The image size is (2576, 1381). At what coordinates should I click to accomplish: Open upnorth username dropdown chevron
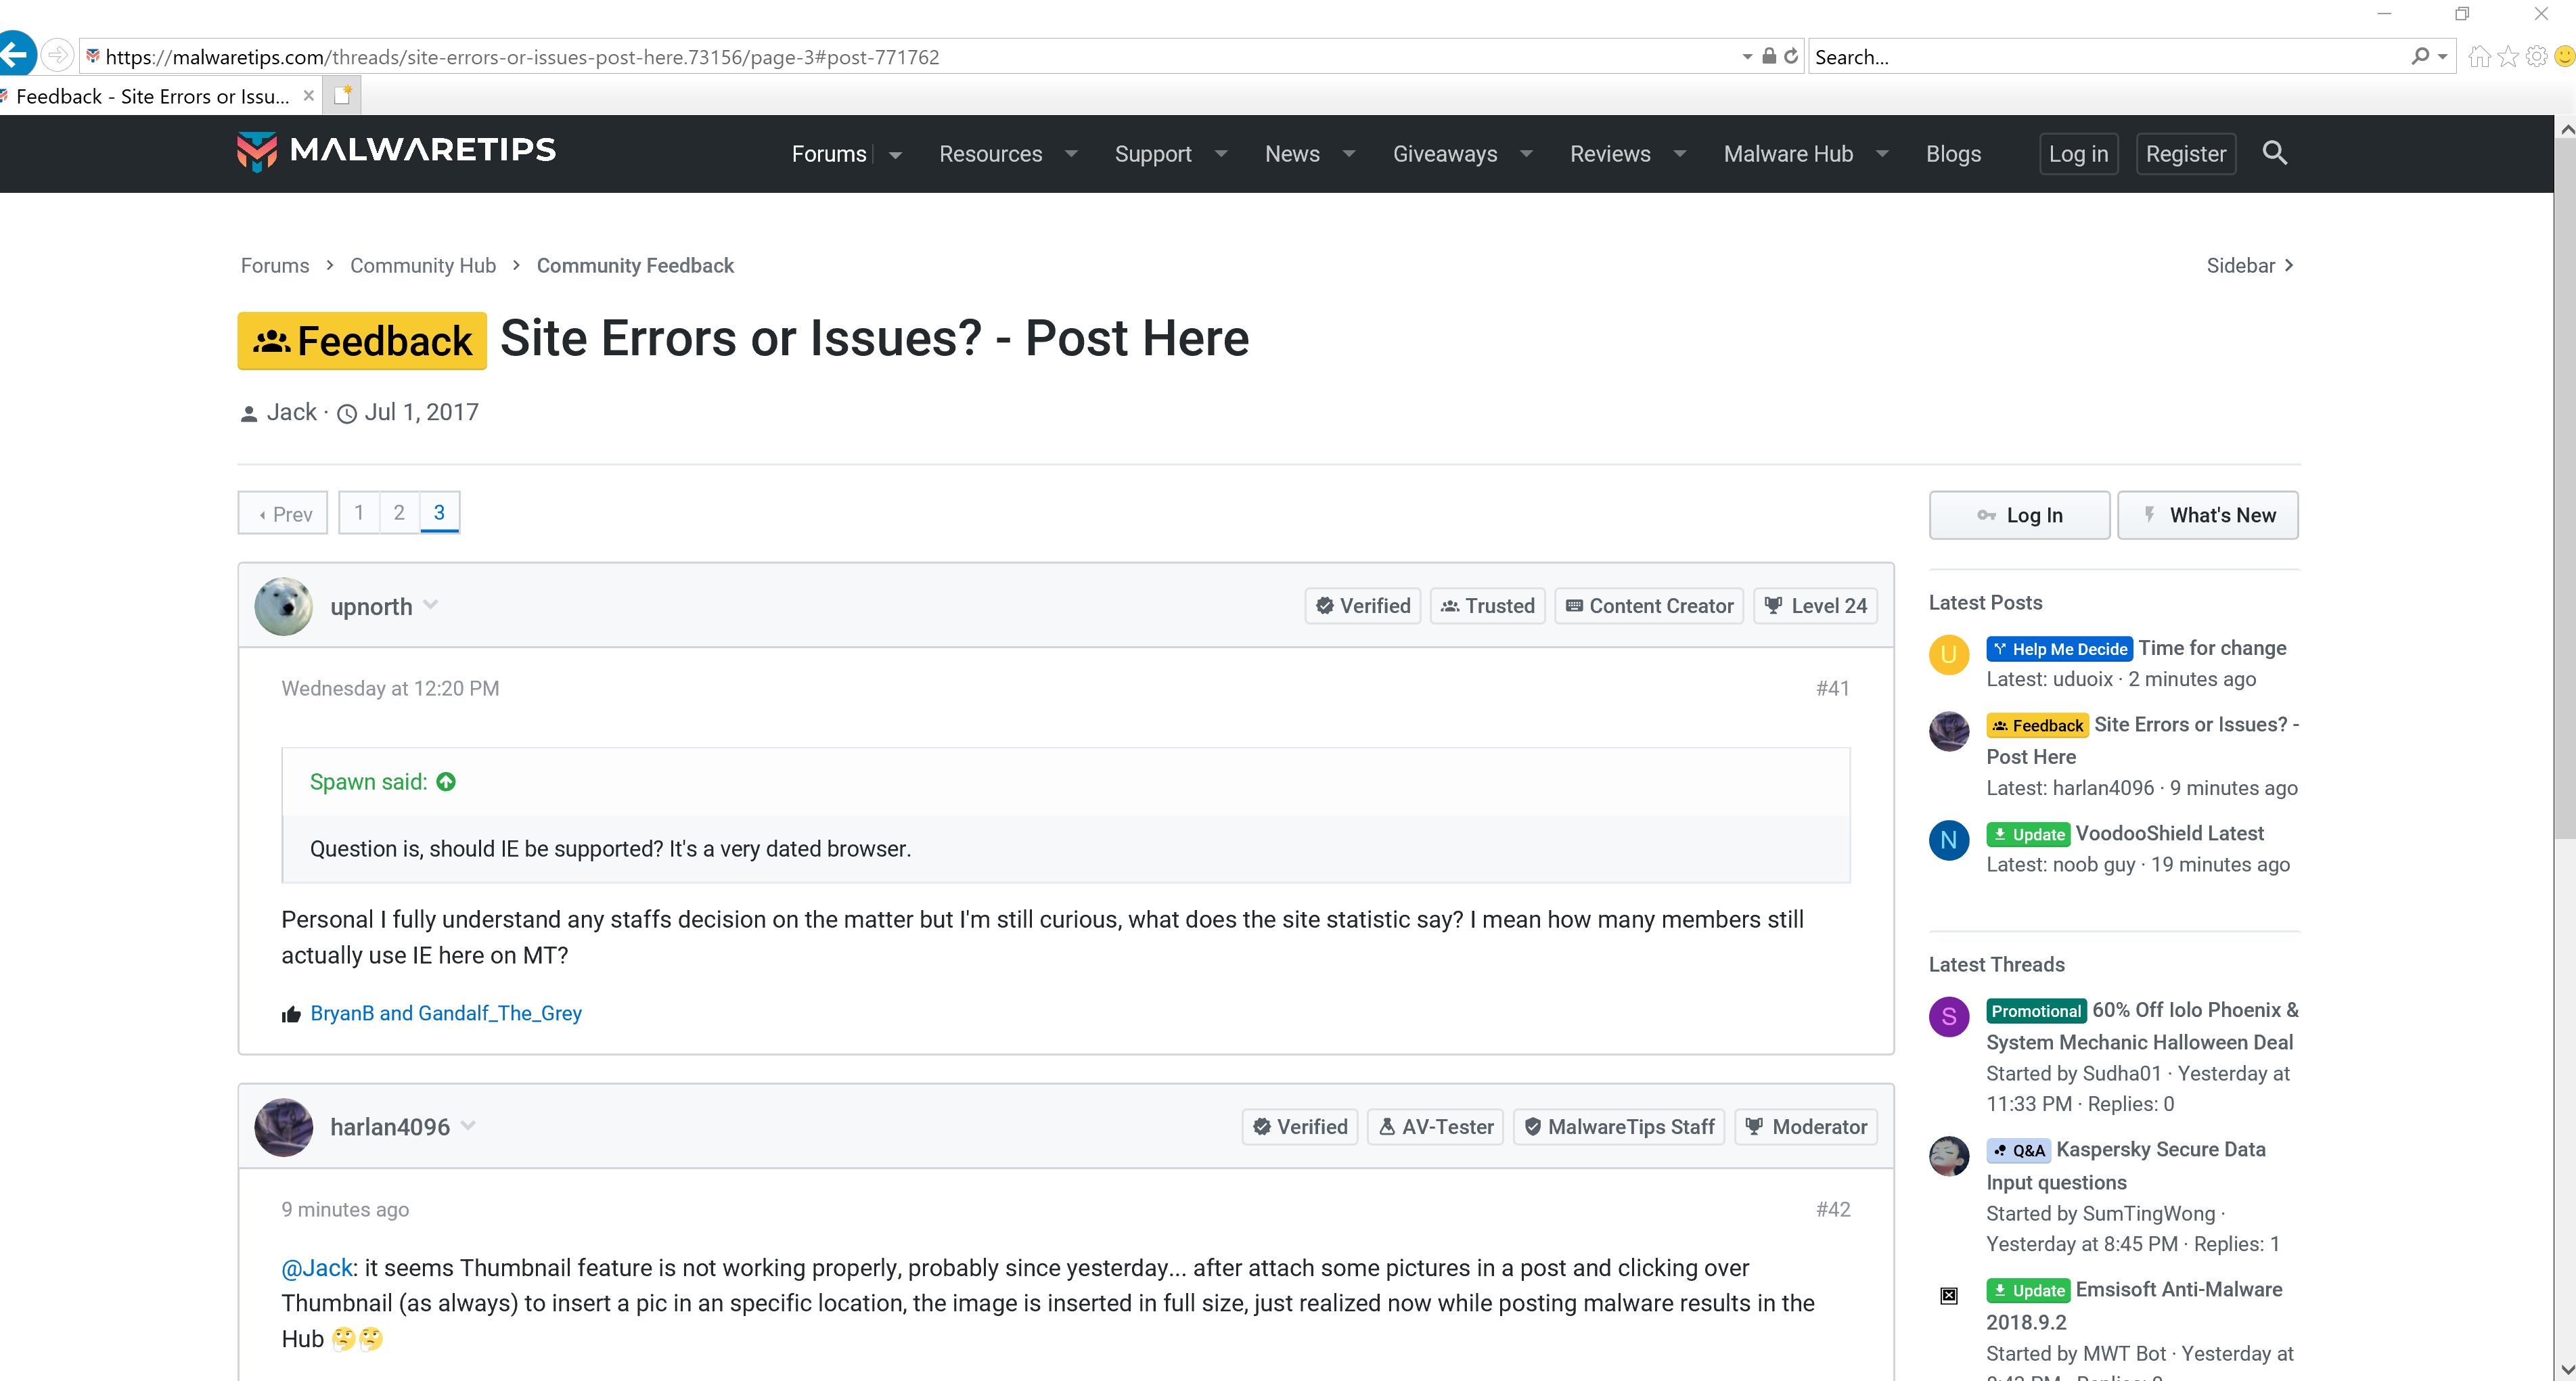point(431,605)
